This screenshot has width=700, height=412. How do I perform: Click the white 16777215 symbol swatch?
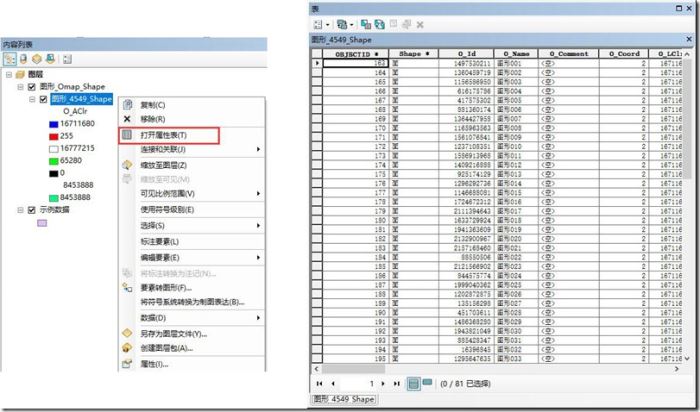(54, 149)
